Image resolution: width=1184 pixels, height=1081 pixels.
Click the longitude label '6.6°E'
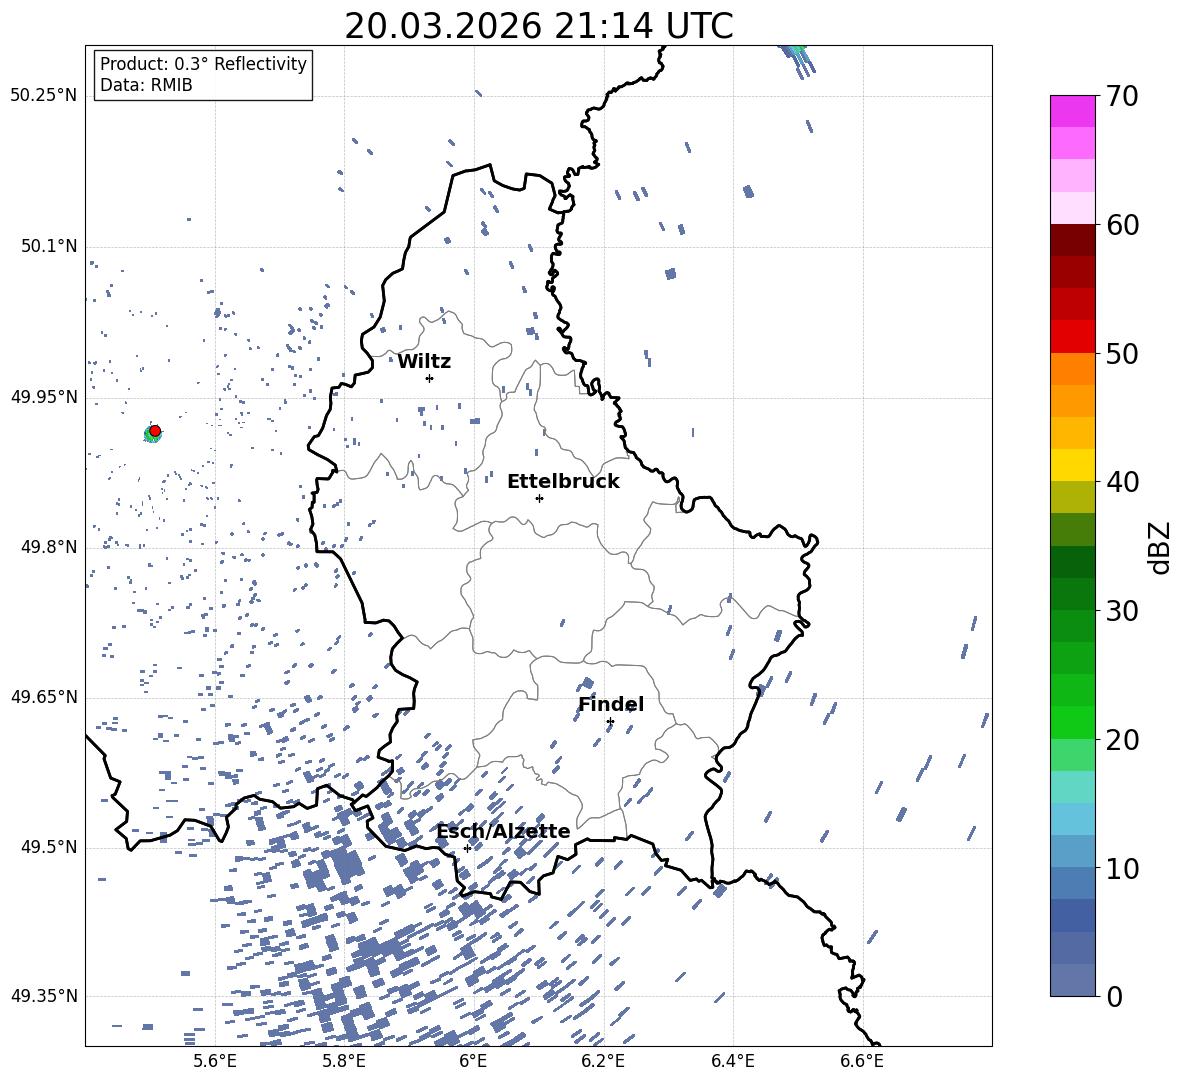[862, 1061]
